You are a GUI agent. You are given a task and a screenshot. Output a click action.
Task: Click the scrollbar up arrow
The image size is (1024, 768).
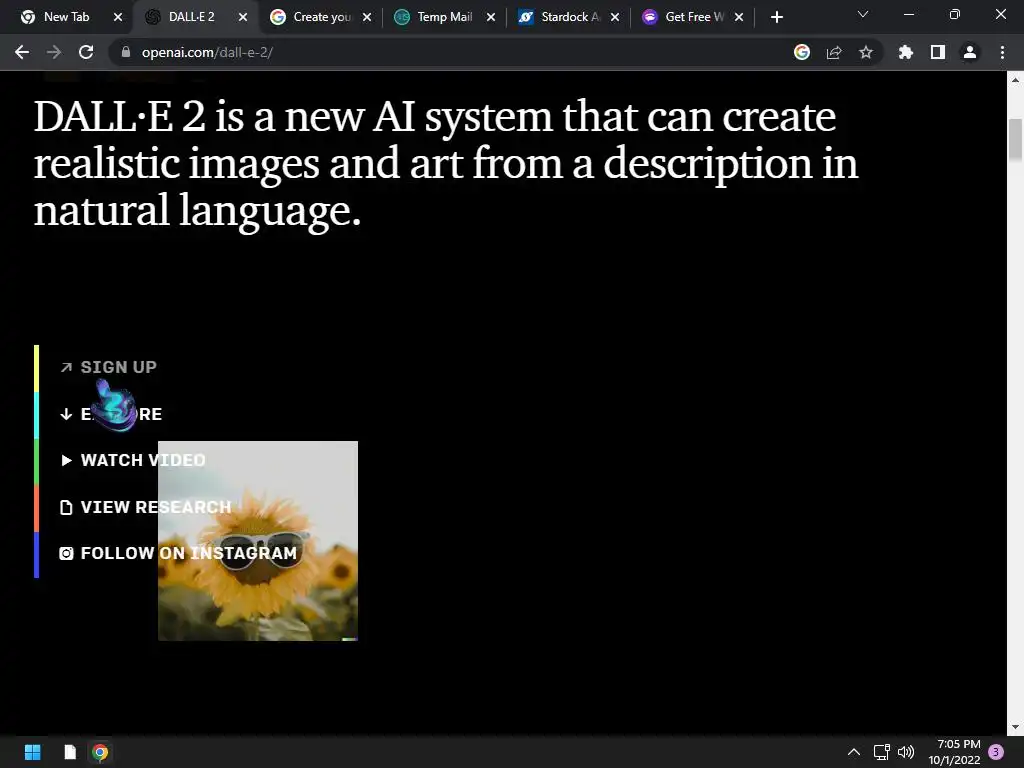(1016, 80)
